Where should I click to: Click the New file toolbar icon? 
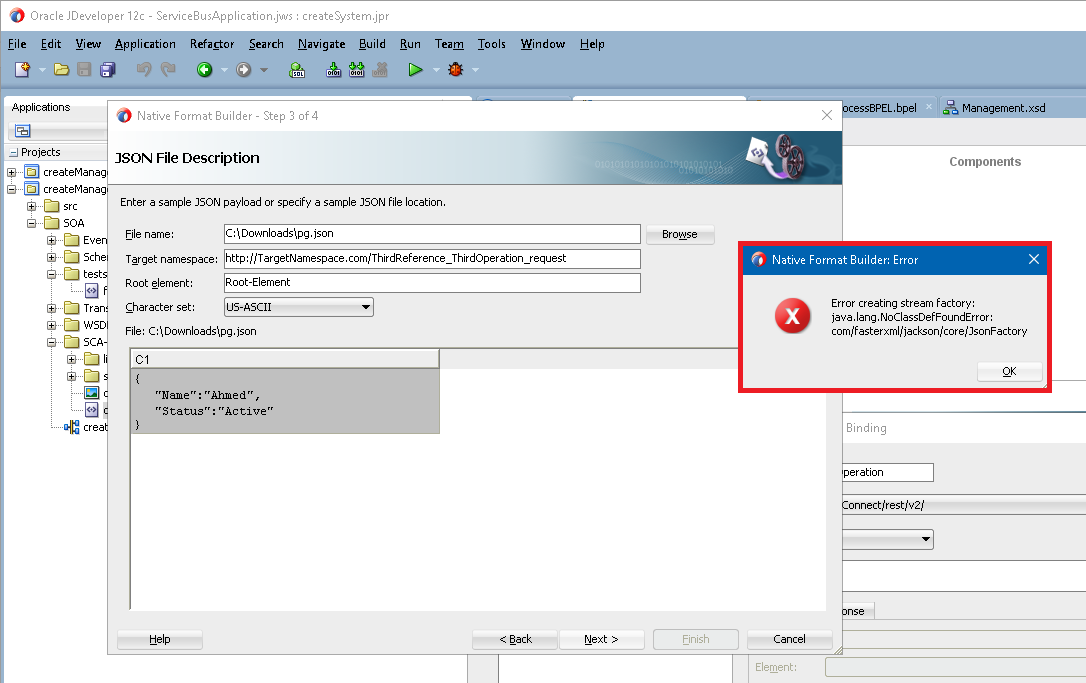click(22, 69)
